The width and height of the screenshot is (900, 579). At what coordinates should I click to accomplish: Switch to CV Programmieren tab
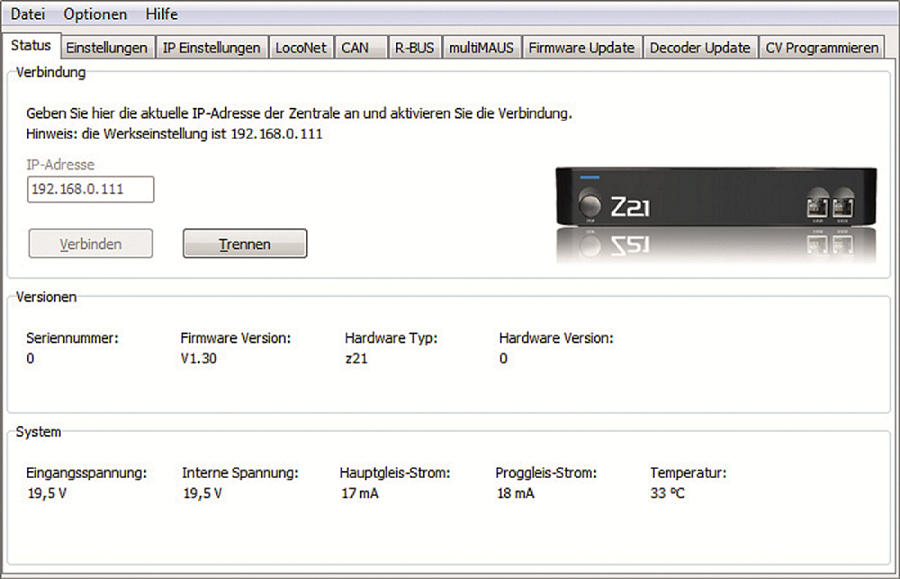pos(822,46)
